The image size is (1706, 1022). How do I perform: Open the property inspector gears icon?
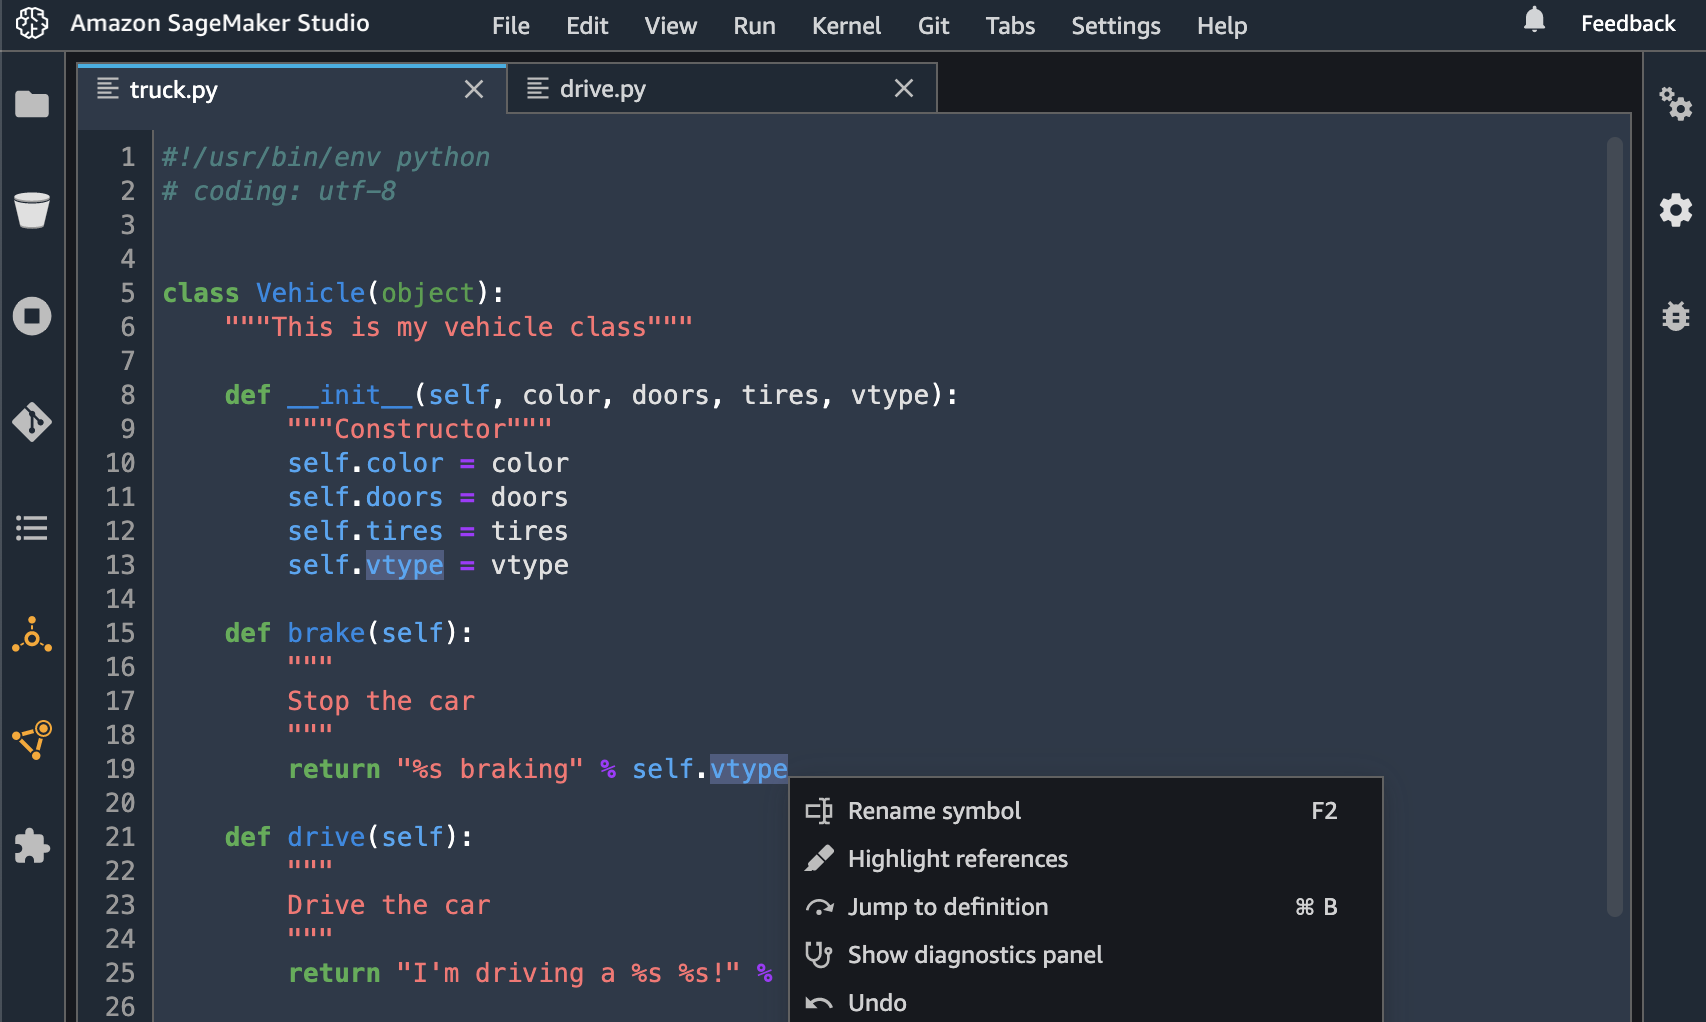pyautogui.click(x=1675, y=103)
